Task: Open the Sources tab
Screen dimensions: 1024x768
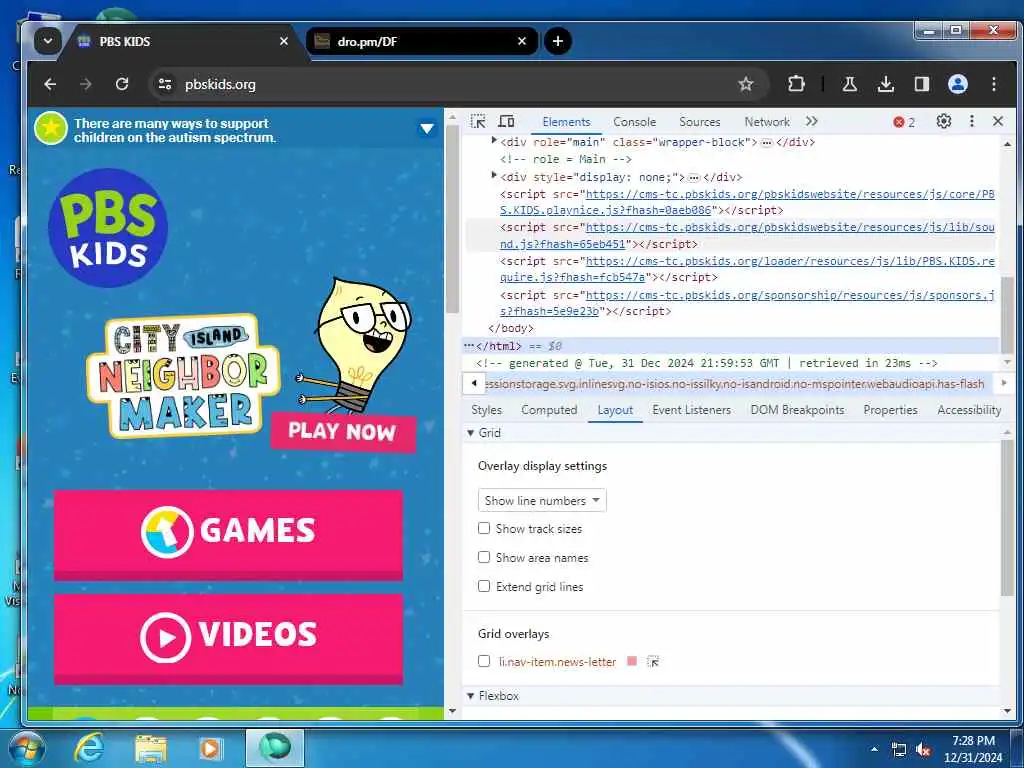Action: 699,122
